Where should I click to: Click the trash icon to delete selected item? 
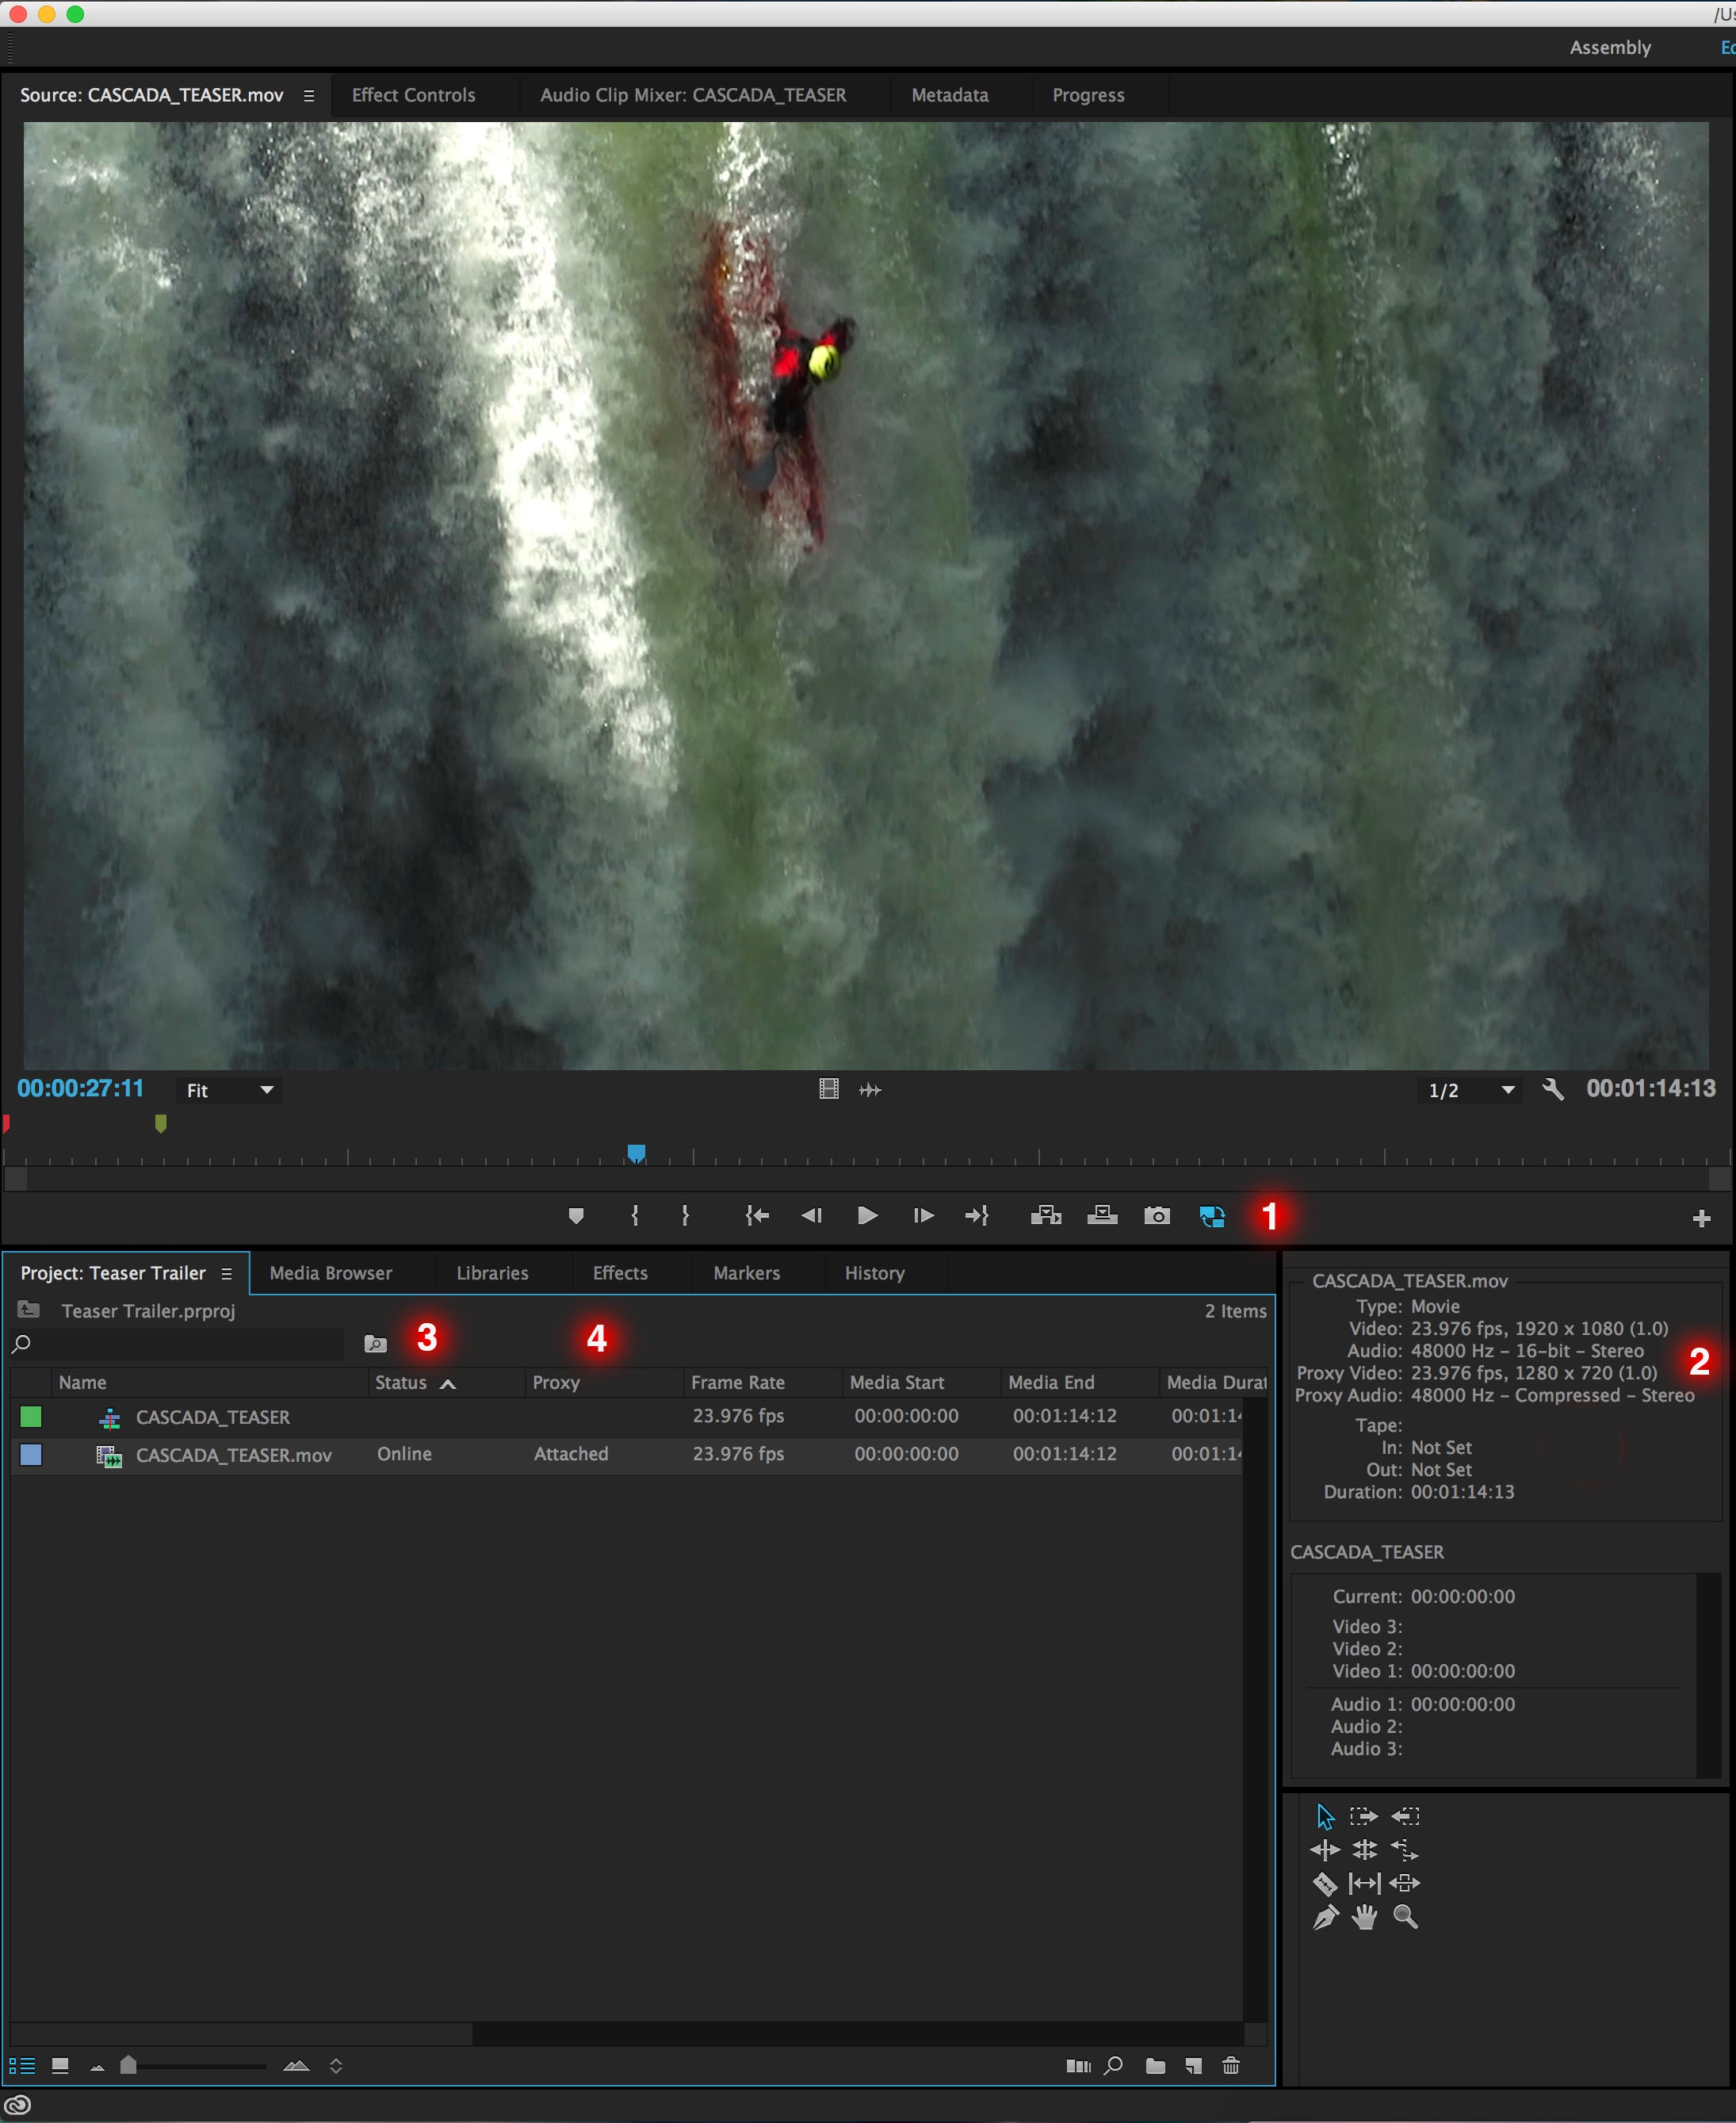[1231, 2066]
